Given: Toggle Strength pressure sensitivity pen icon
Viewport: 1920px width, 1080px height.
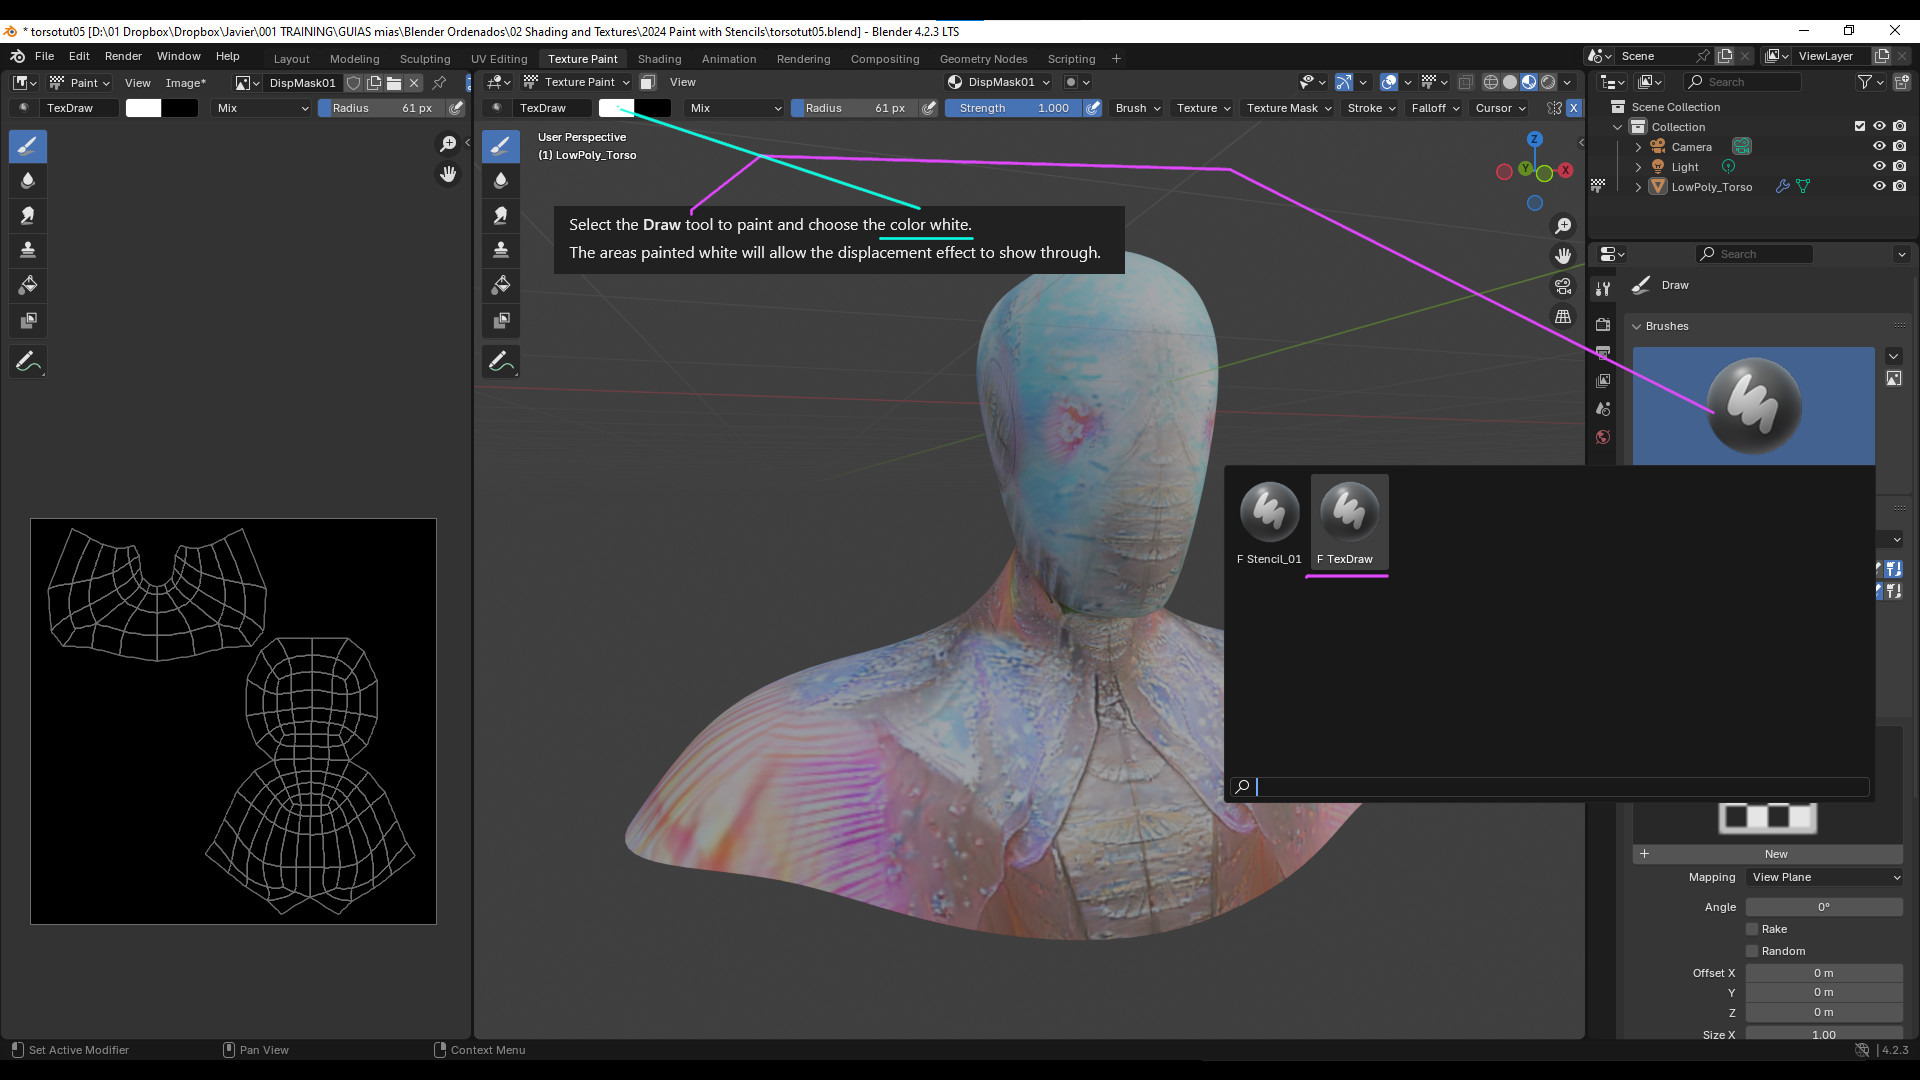Looking at the screenshot, I should point(1093,108).
